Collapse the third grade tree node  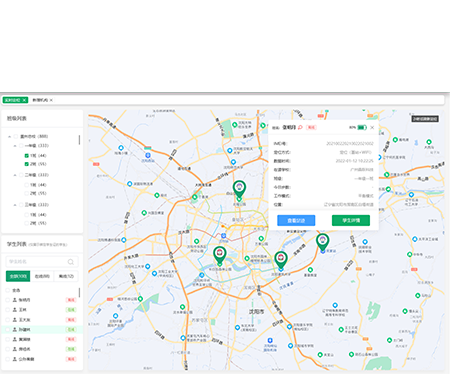[15, 205]
